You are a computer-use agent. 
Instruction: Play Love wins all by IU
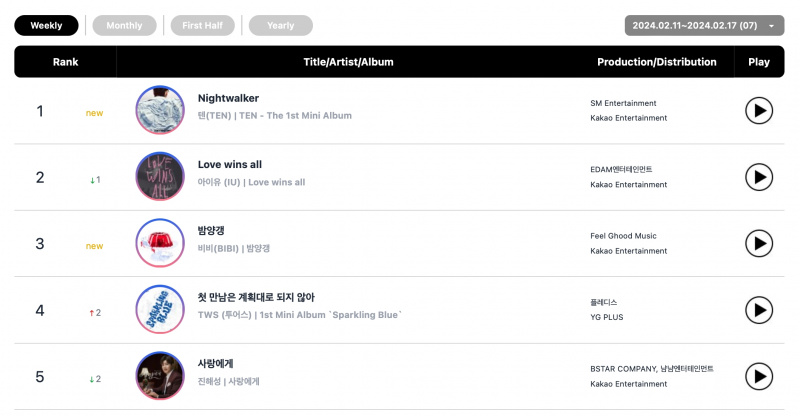759,177
